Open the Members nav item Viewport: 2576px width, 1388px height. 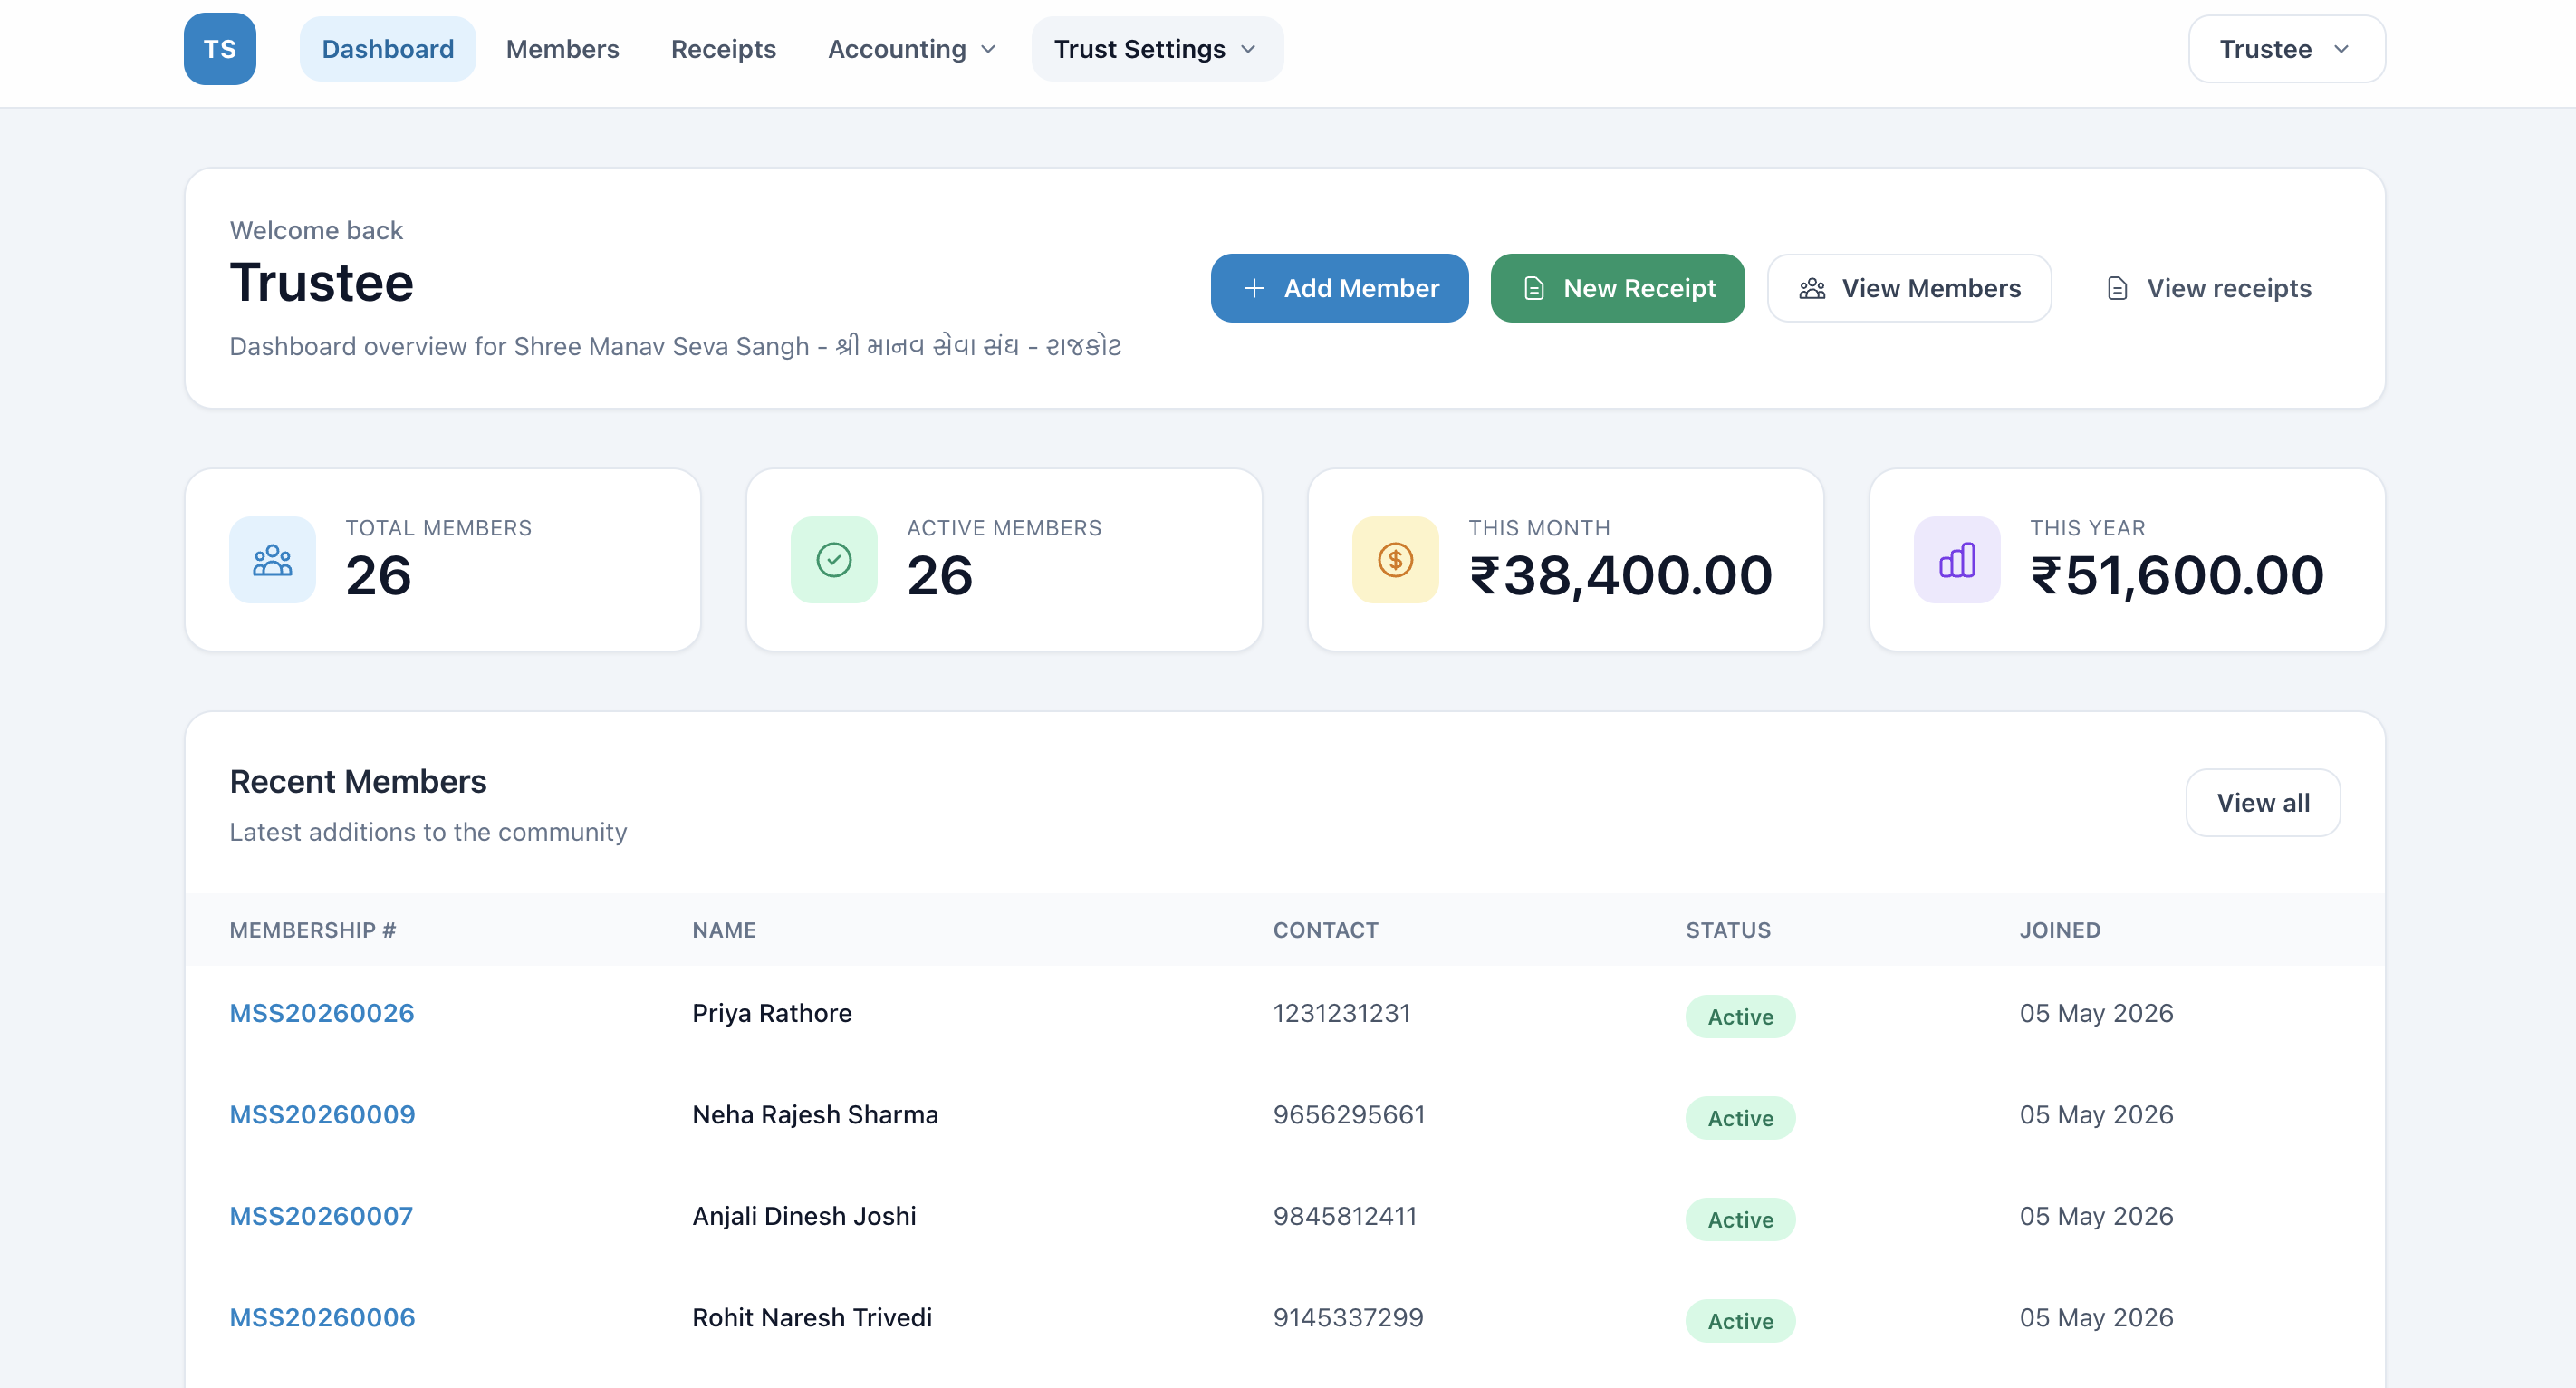click(x=562, y=49)
